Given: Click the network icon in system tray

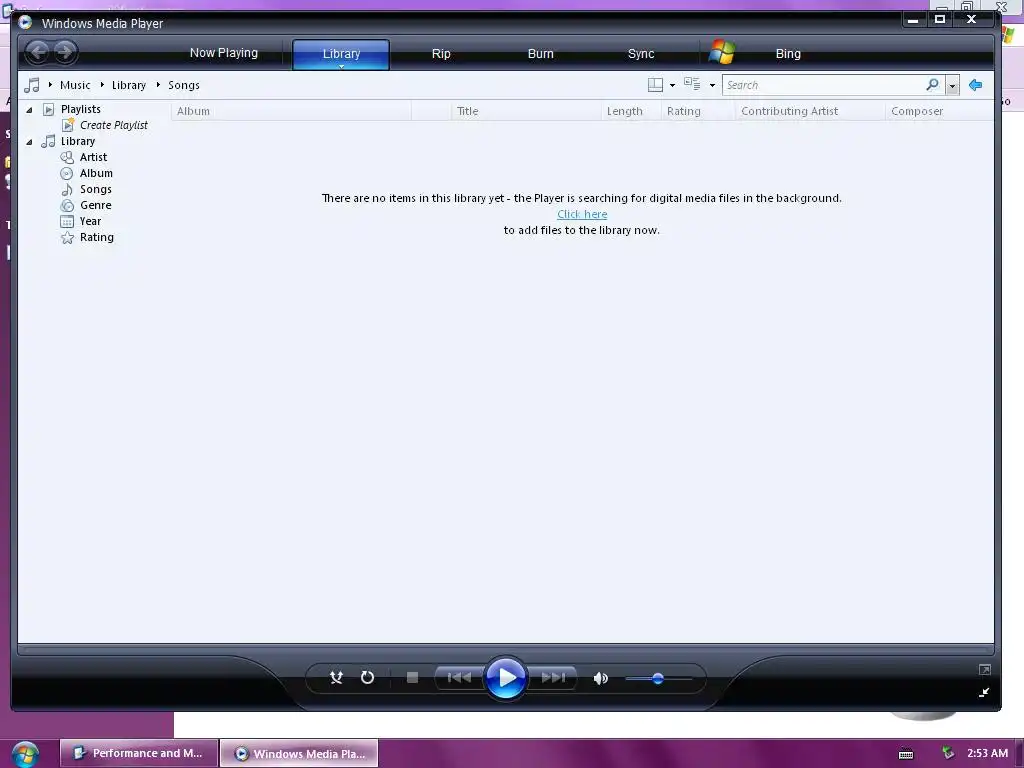Looking at the screenshot, I should tap(948, 753).
